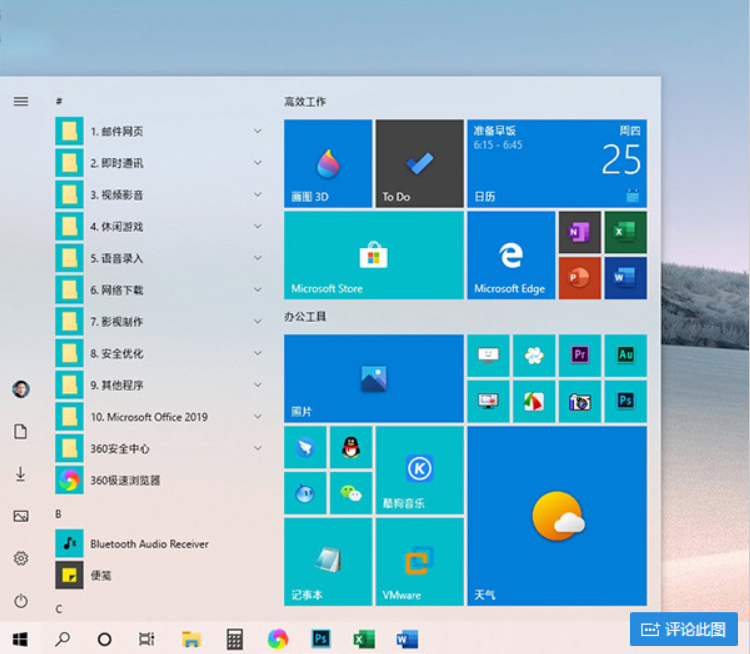Open File Explorer from the taskbar
750x654 pixels.
point(191,639)
